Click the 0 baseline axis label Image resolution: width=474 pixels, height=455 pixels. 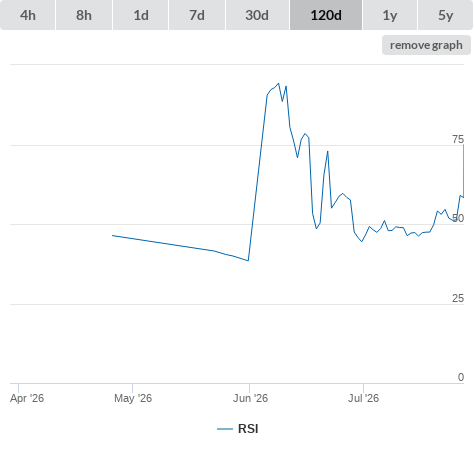[x=461, y=377]
